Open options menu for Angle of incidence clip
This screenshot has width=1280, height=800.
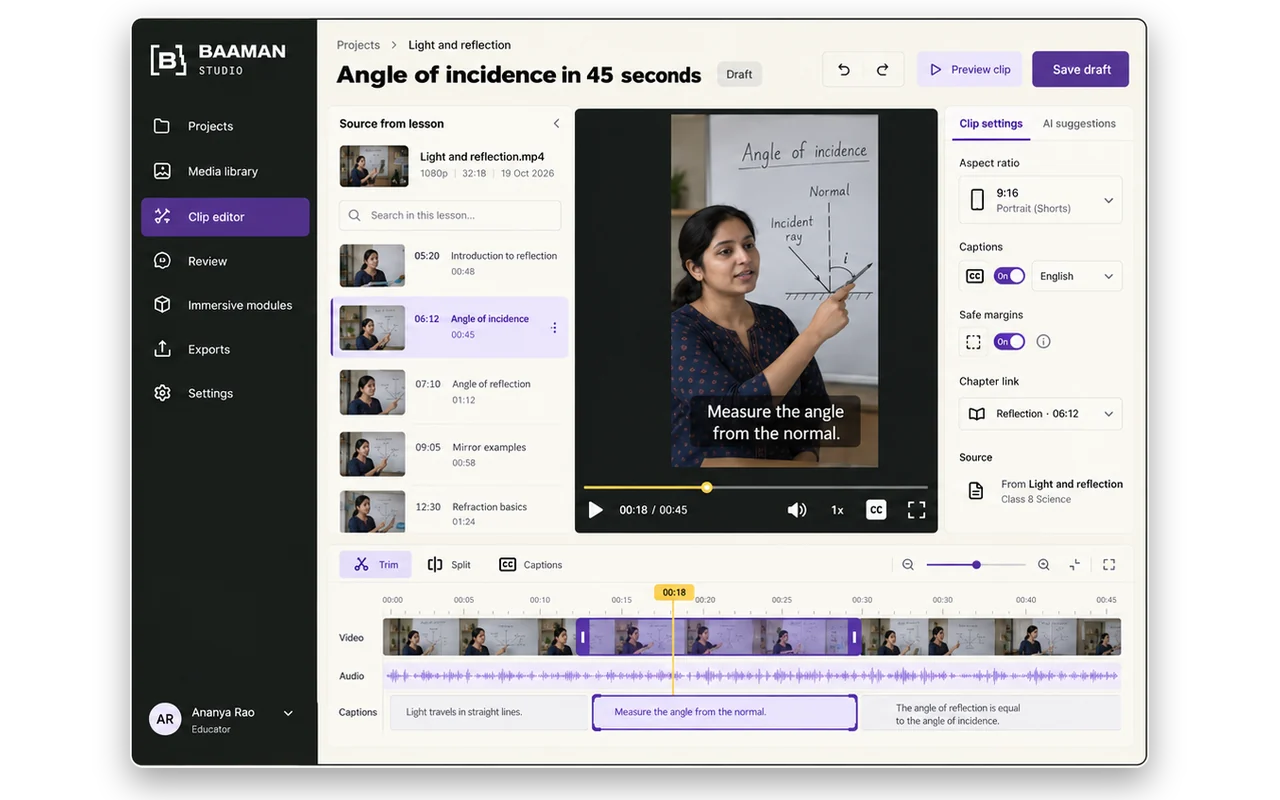click(554, 328)
